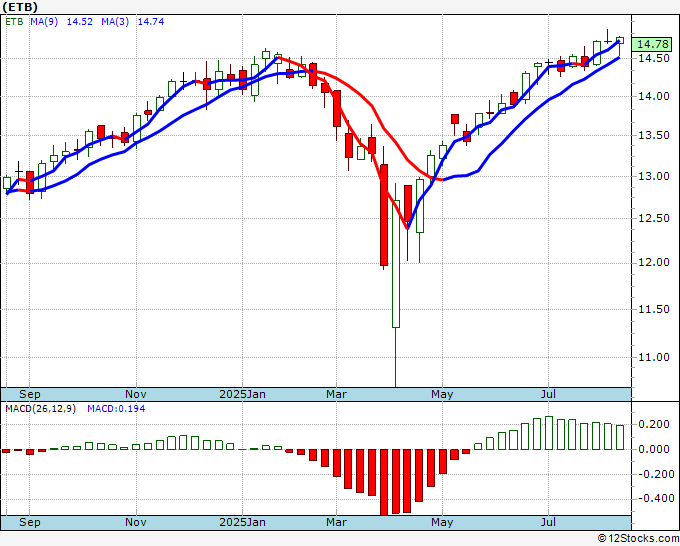Click the 14.50 price axis label

[654, 58]
